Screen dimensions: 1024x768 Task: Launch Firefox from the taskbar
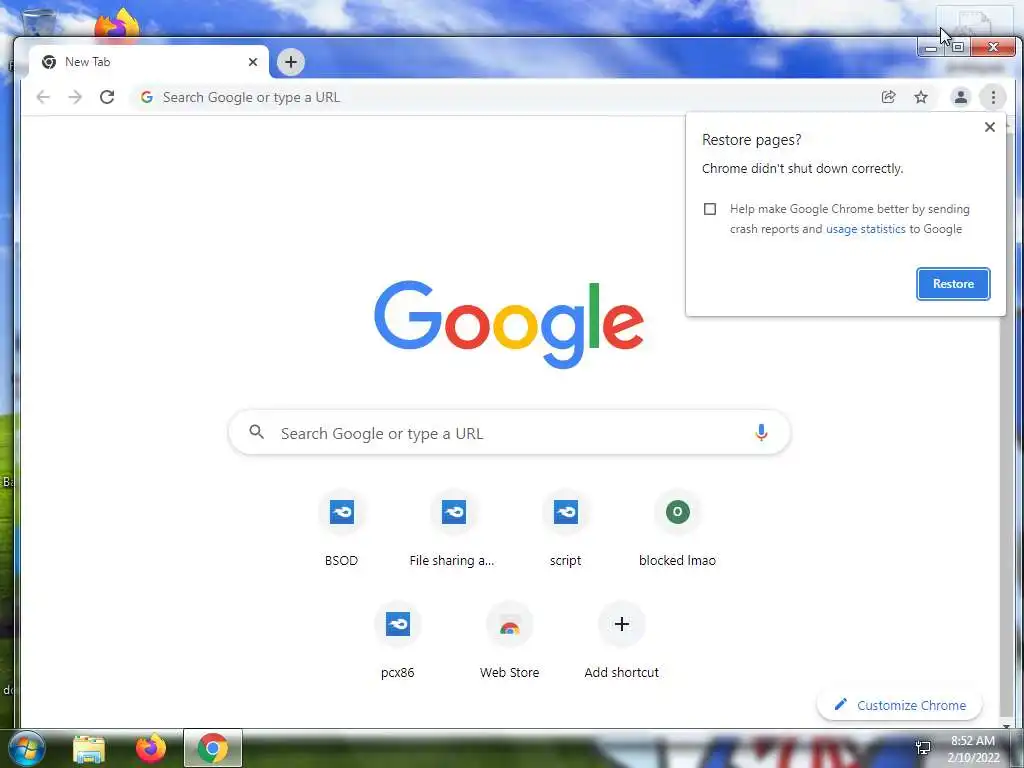[x=151, y=748]
